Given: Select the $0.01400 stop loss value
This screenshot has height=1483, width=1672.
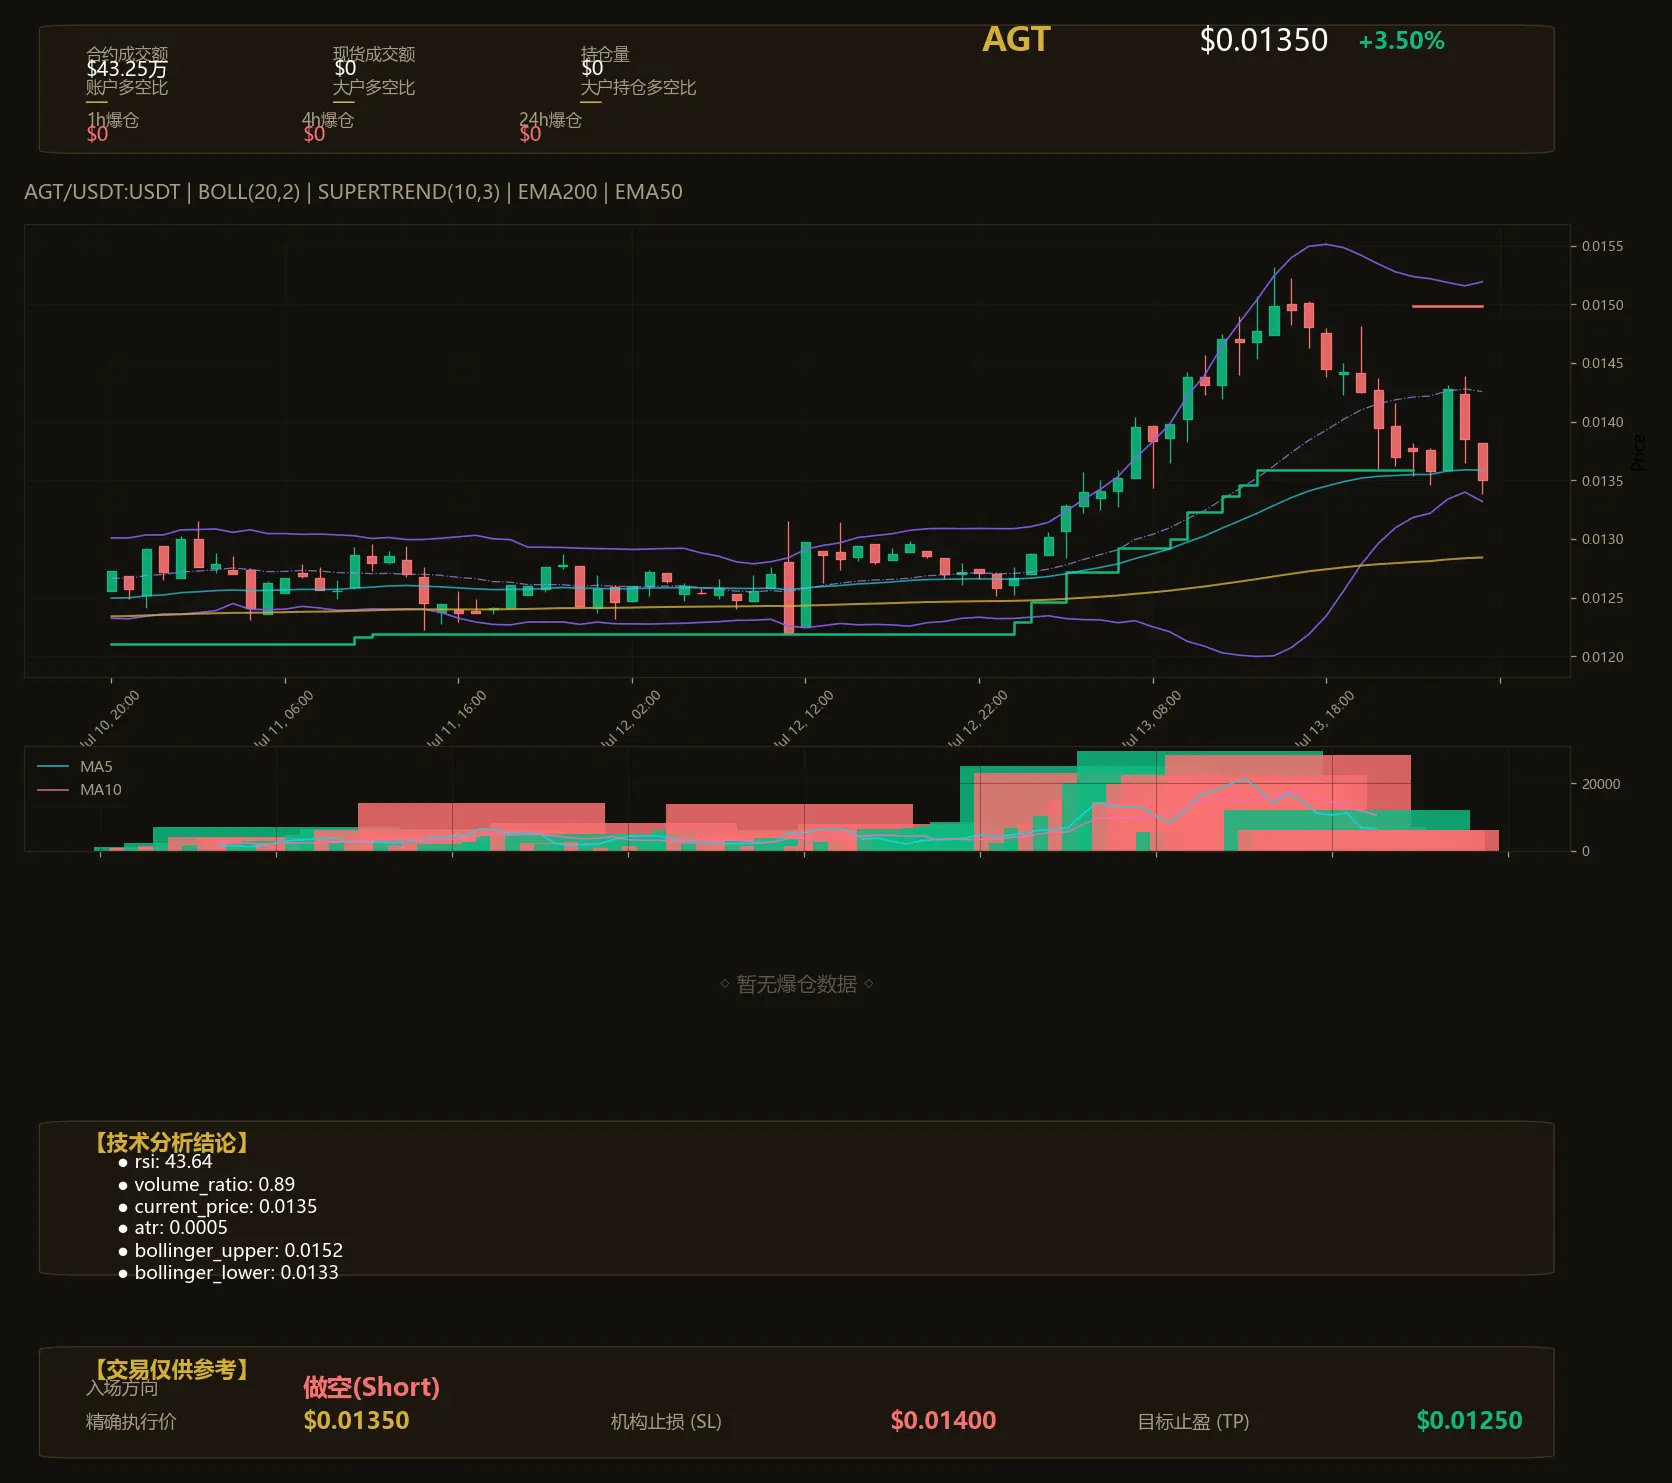Looking at the screenshot, I should (943, 1421).
